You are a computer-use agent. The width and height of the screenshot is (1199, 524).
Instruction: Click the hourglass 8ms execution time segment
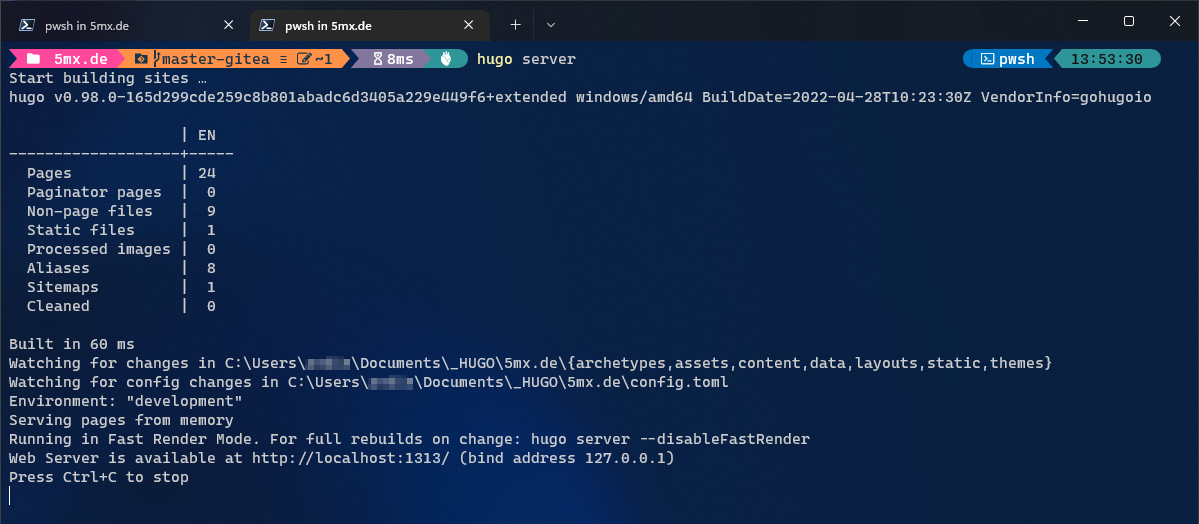pyautogui.click(x=392, y=59)
